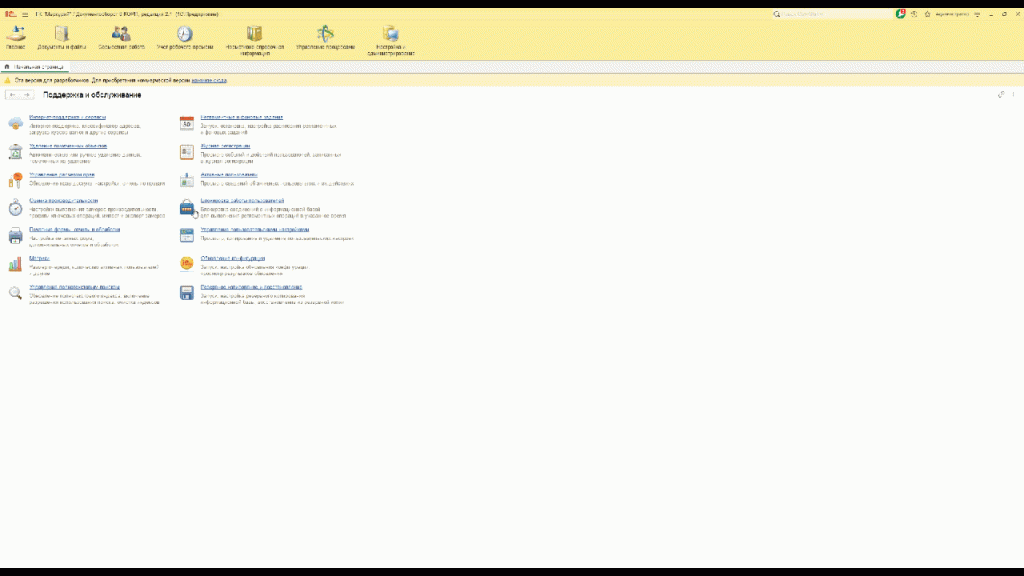Open the Учет рабочего времени clock section
Viewport: 1024px width, 576px height.
point(185,33)
